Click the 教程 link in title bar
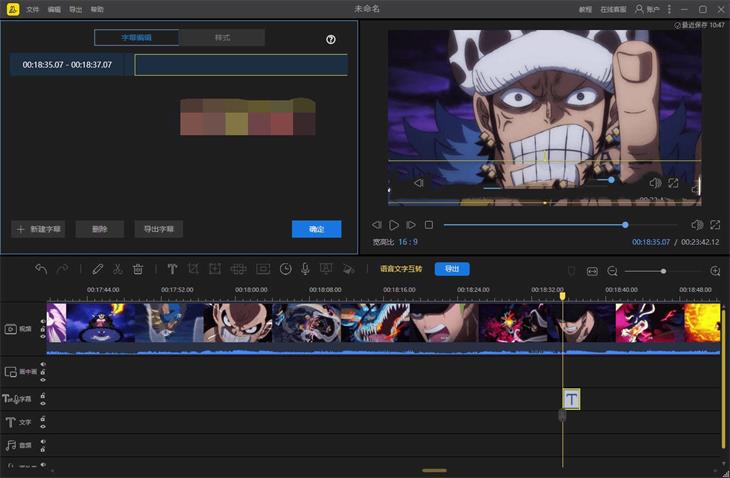The width and height of the screenshot is (730, 478). (x=585, y=9)
